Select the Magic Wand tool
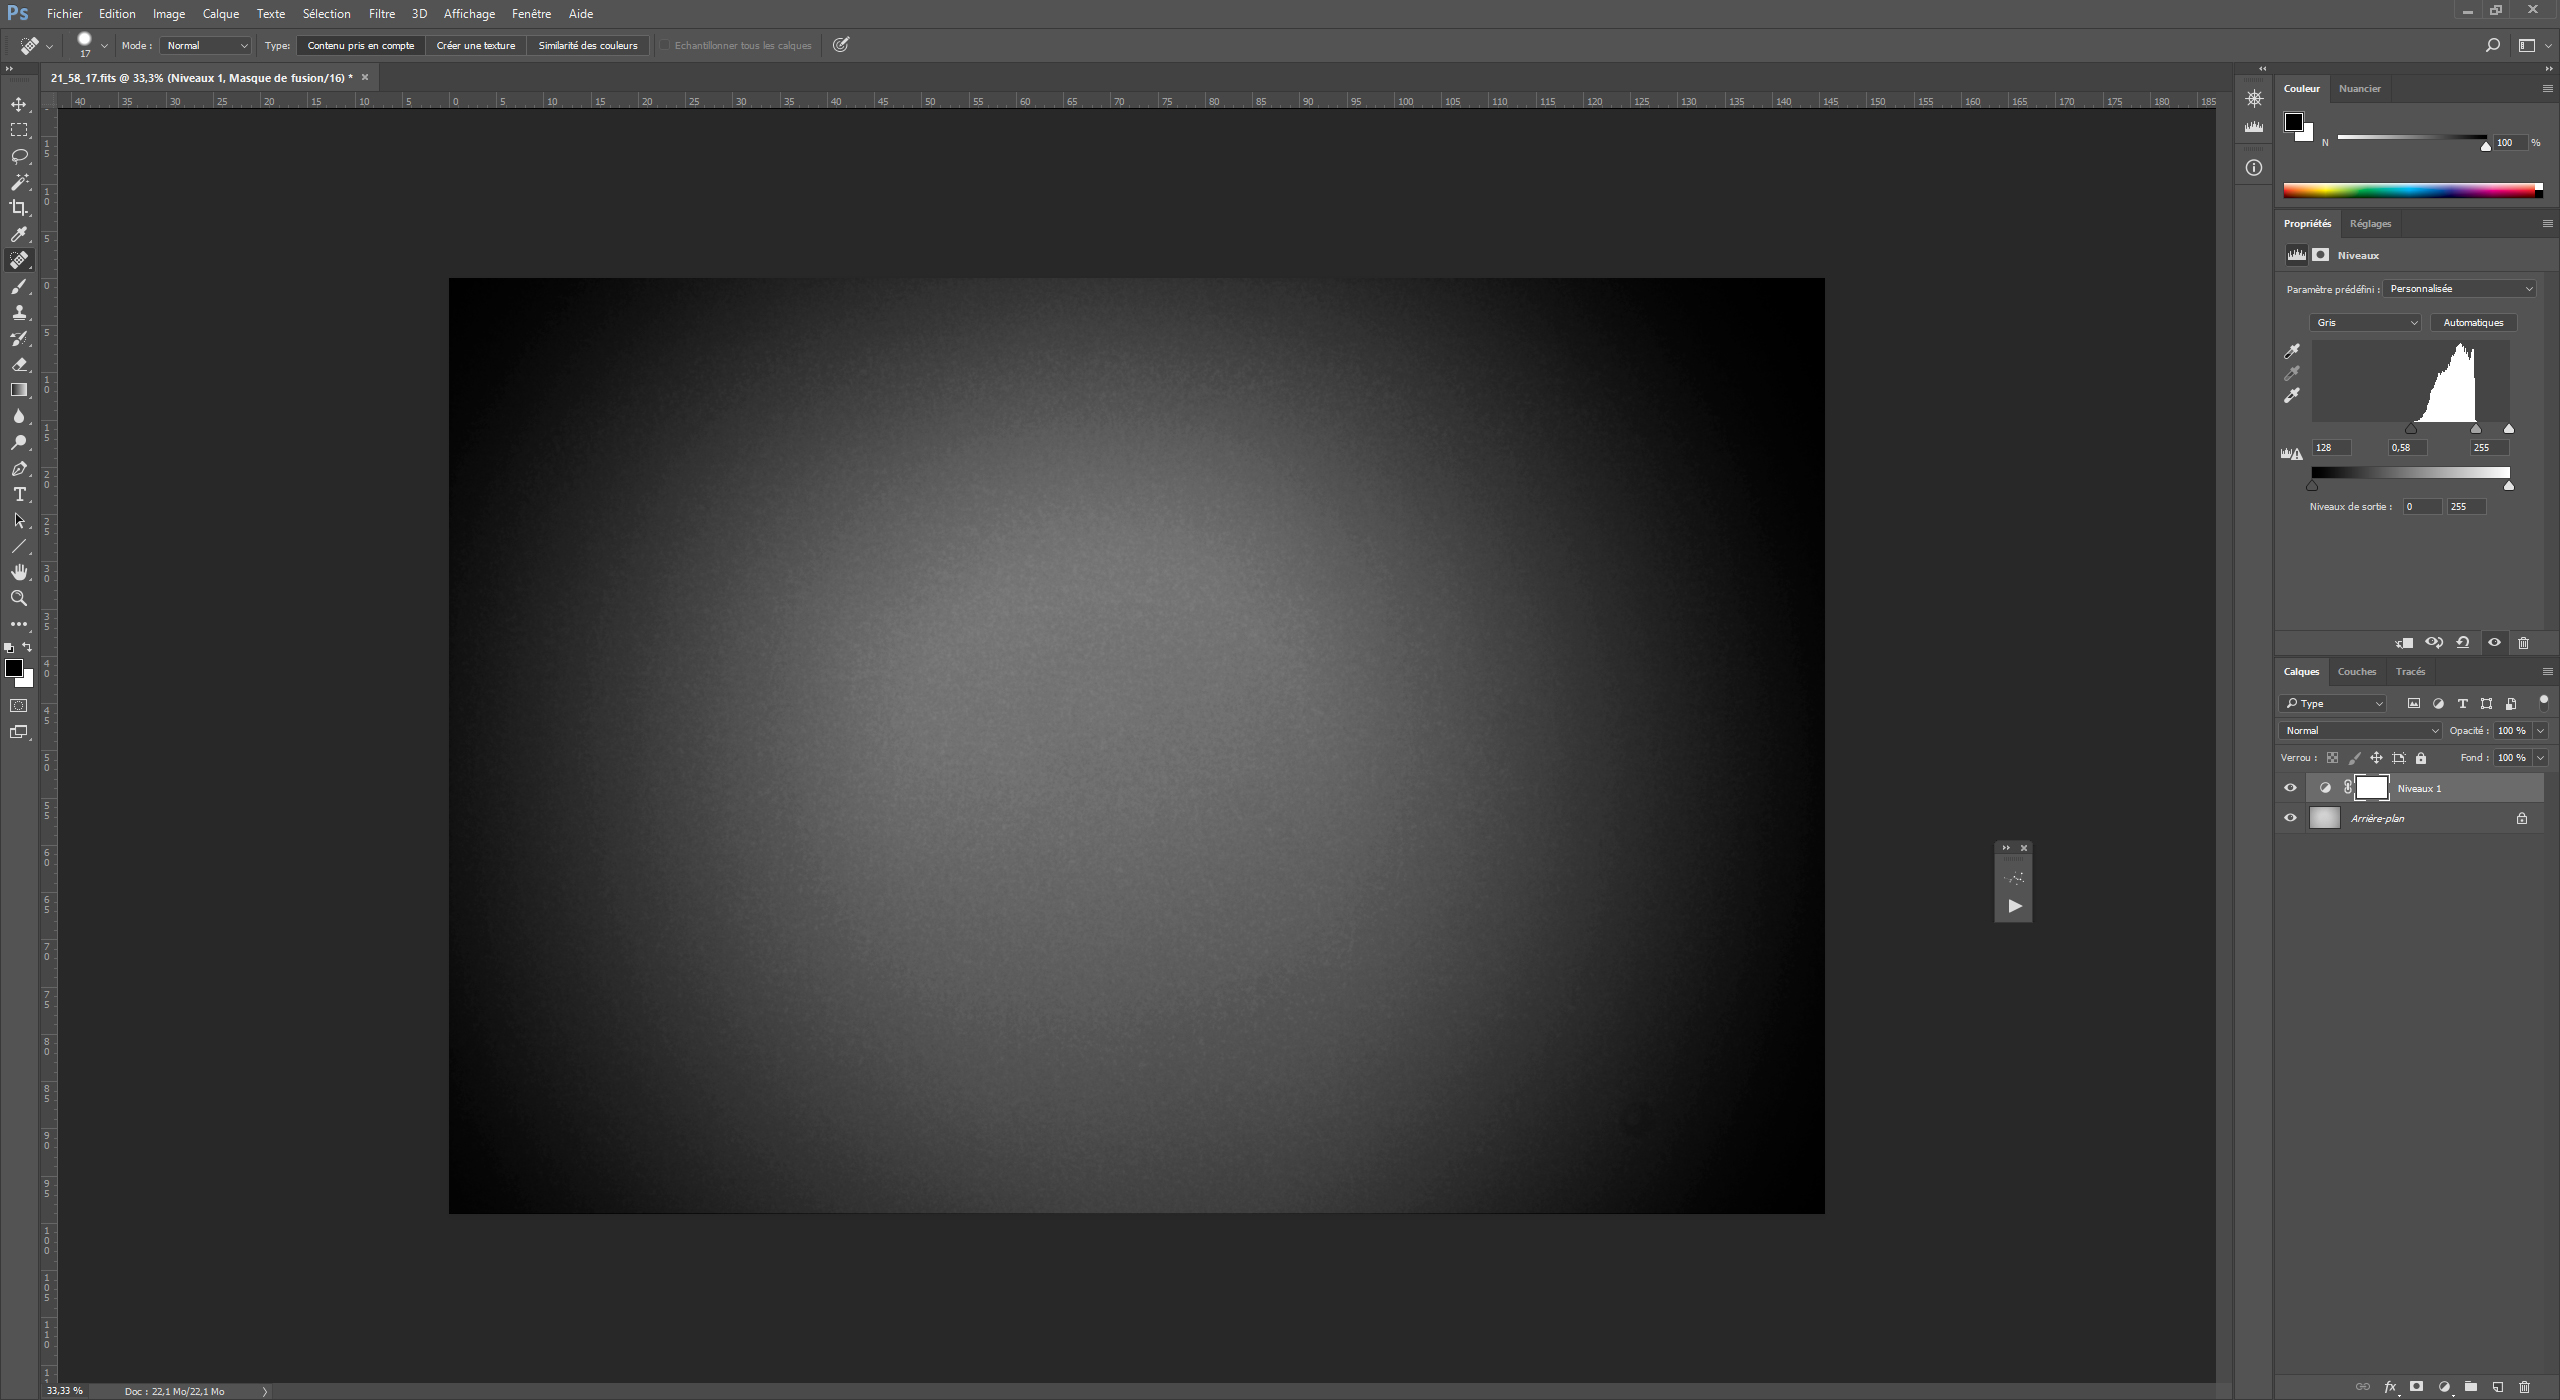 click(x=19, y=182)
